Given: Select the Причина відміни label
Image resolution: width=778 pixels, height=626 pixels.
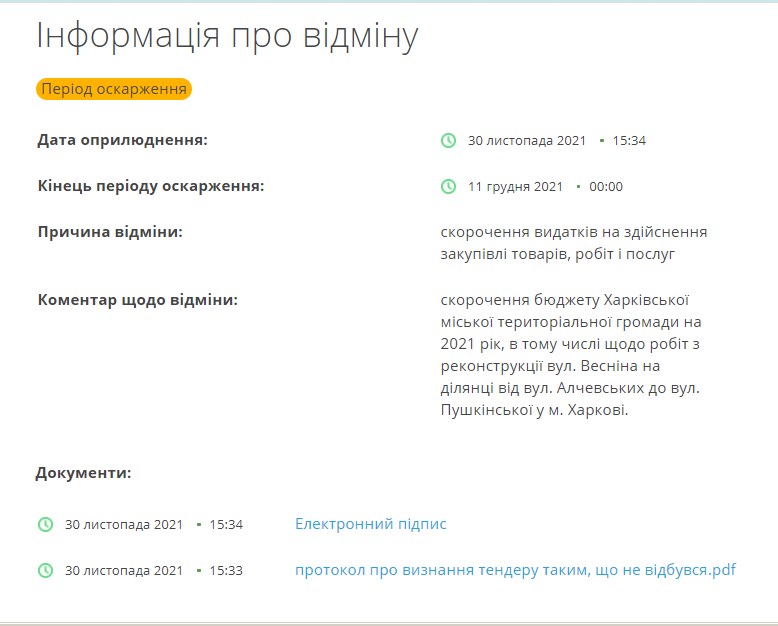Looking at the screenshot, I should (110, 232).
